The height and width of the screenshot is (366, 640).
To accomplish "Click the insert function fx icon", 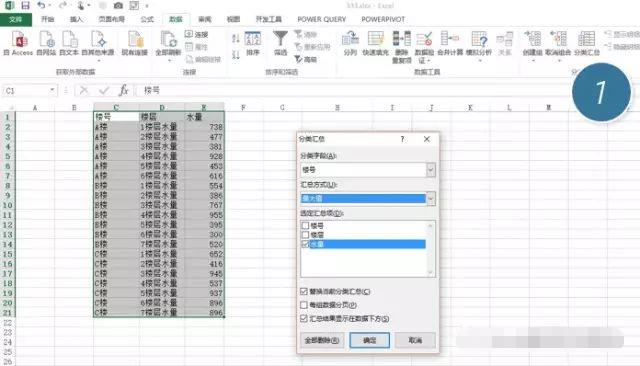I will [124, 90].
